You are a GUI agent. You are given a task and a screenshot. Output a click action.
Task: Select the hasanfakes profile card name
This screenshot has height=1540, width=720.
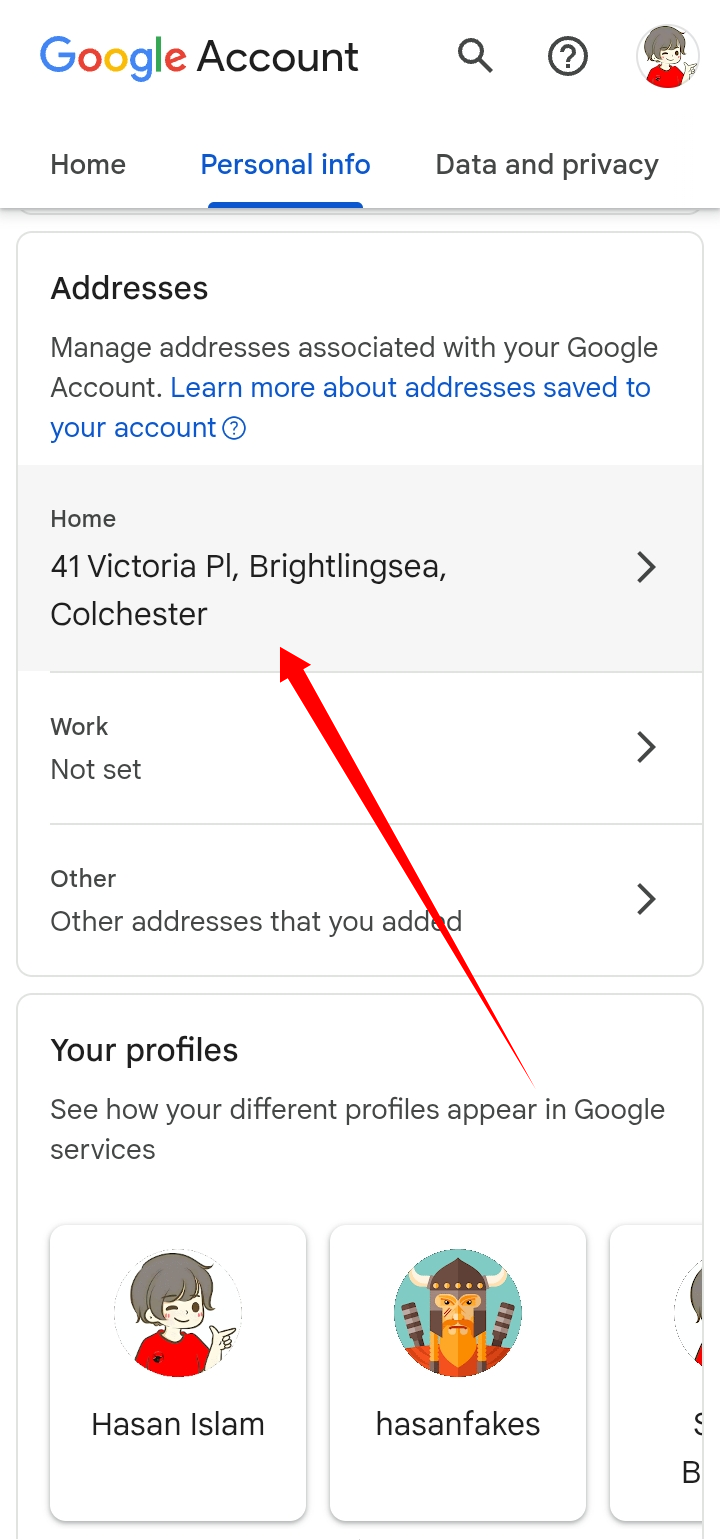[x=458, y=1424]
